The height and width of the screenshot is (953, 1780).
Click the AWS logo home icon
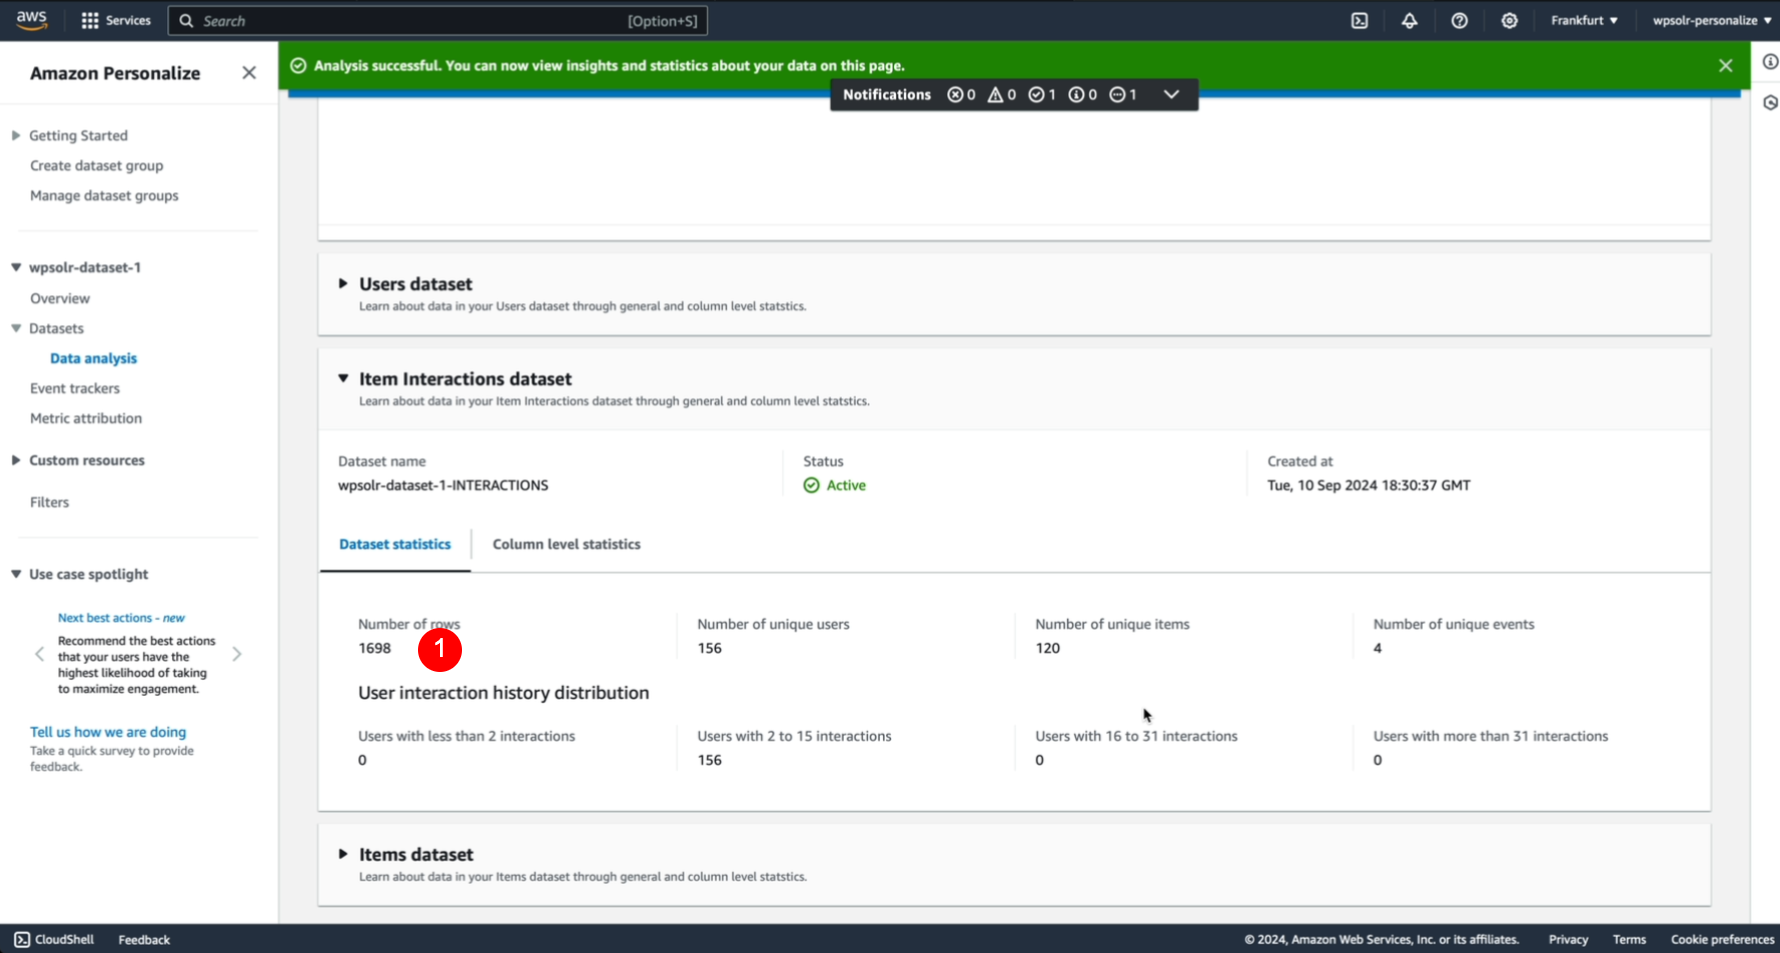point(31,20)
